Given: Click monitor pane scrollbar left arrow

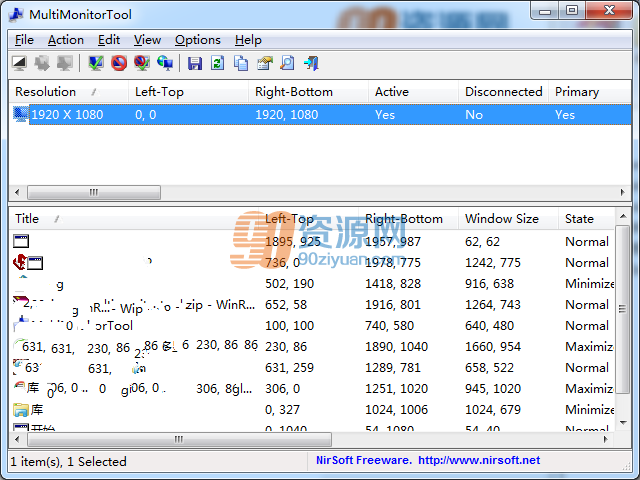Looking at the screenshot, I should click(x=17, y=192).
